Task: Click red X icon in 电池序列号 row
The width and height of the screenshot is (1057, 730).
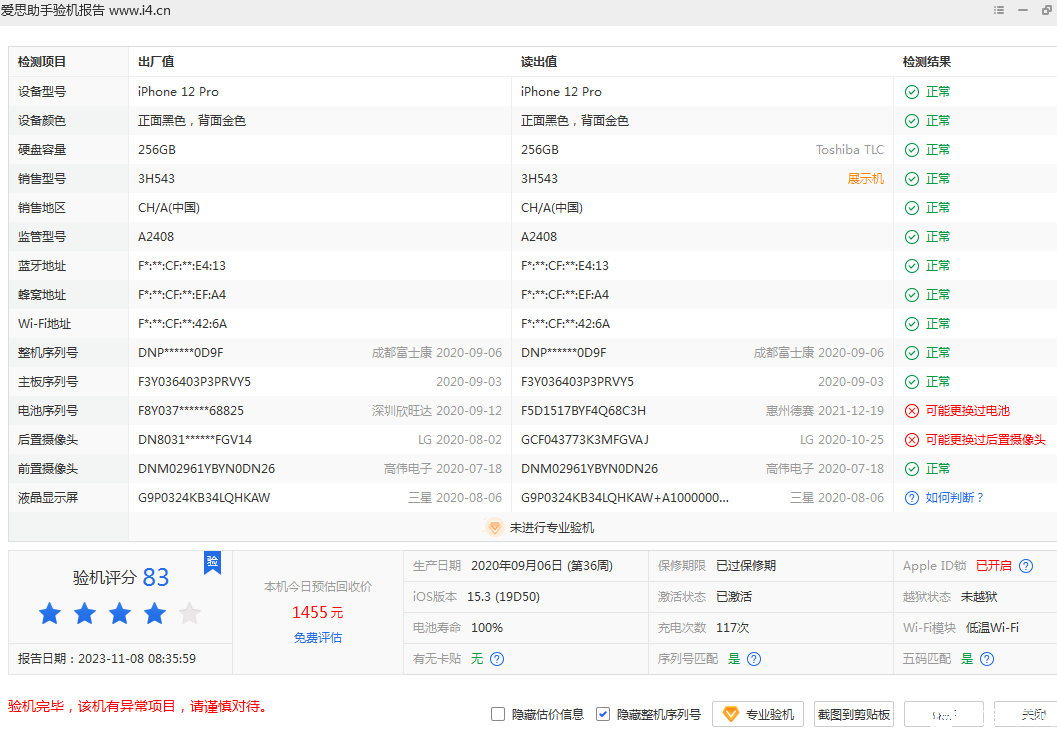Action: pos(911,410)
